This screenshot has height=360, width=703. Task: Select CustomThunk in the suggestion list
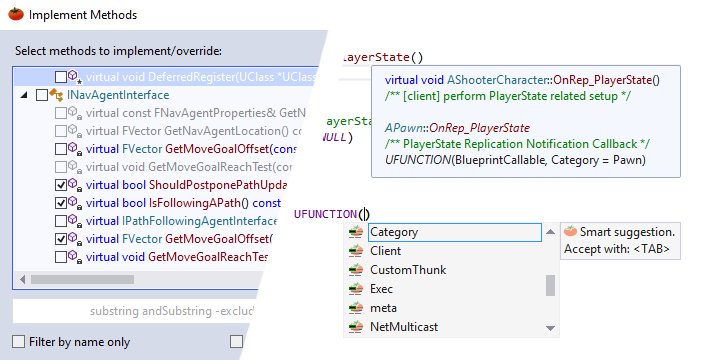point(408,270)
